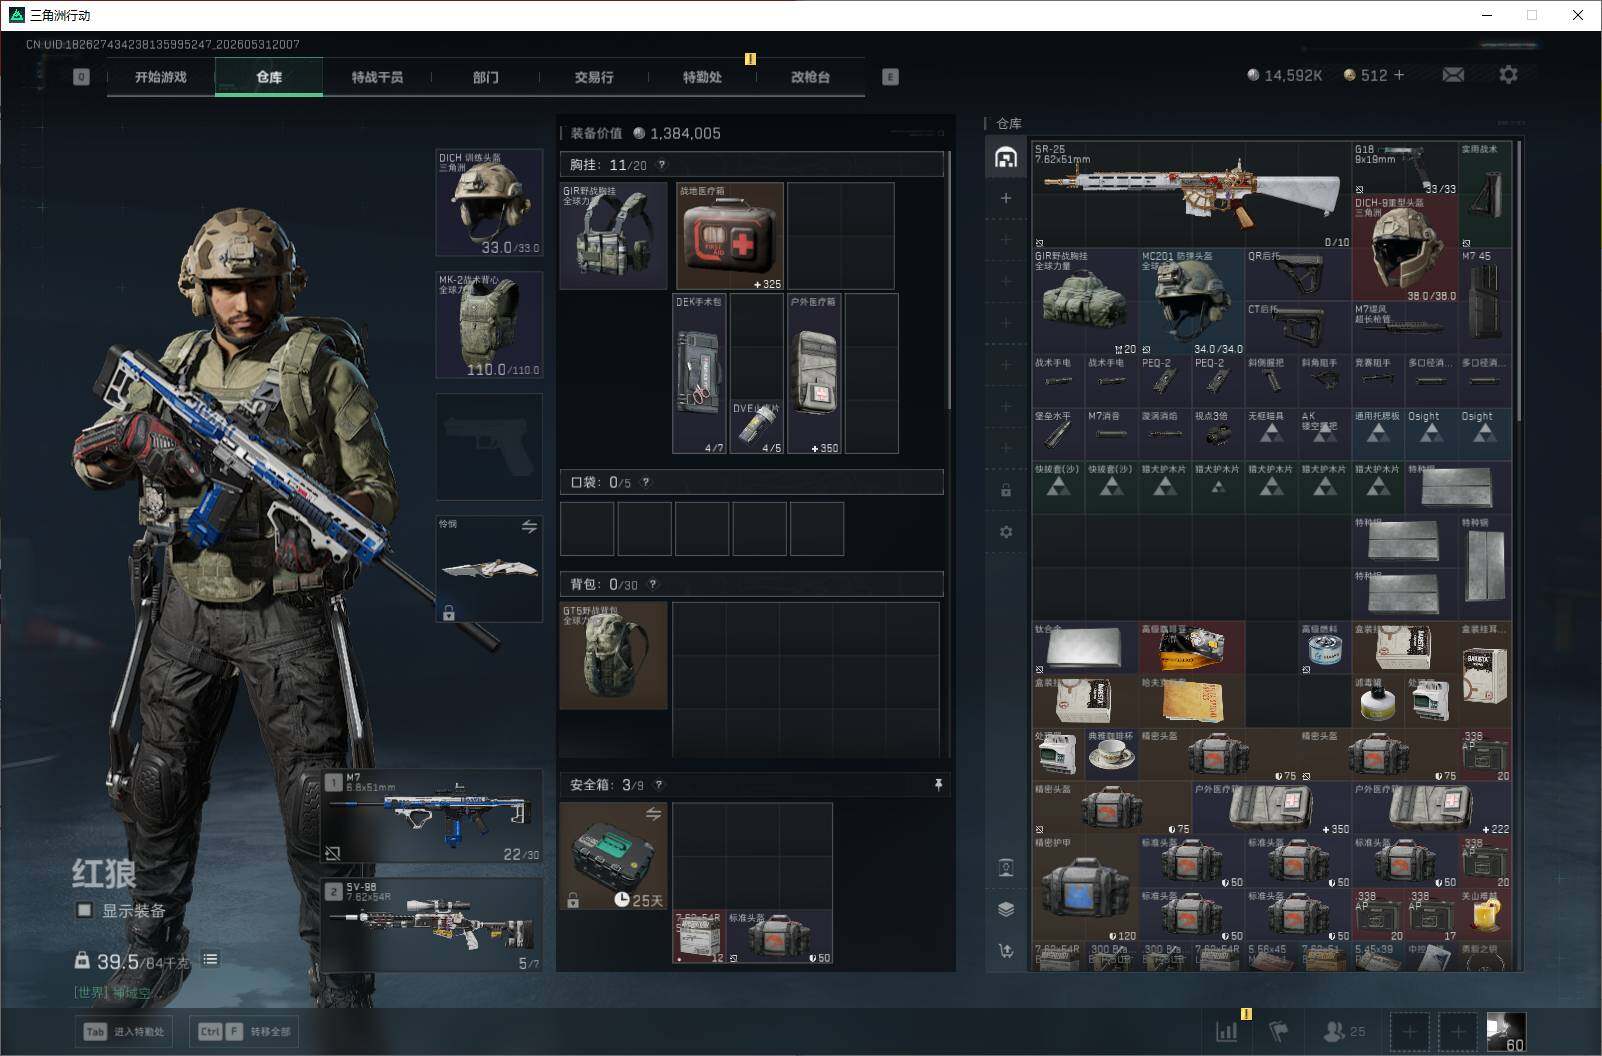Click the 14,592K currency balance
The height and width of the screenshot is (1056, 1602).
tap(1285, 75)
